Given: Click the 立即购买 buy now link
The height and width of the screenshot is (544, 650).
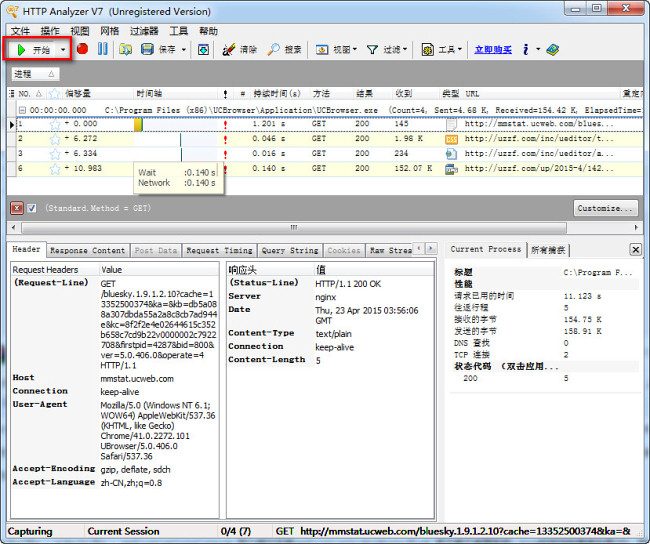Looking at the screenshot, I should pyautogui.click(x=493, y=50).
